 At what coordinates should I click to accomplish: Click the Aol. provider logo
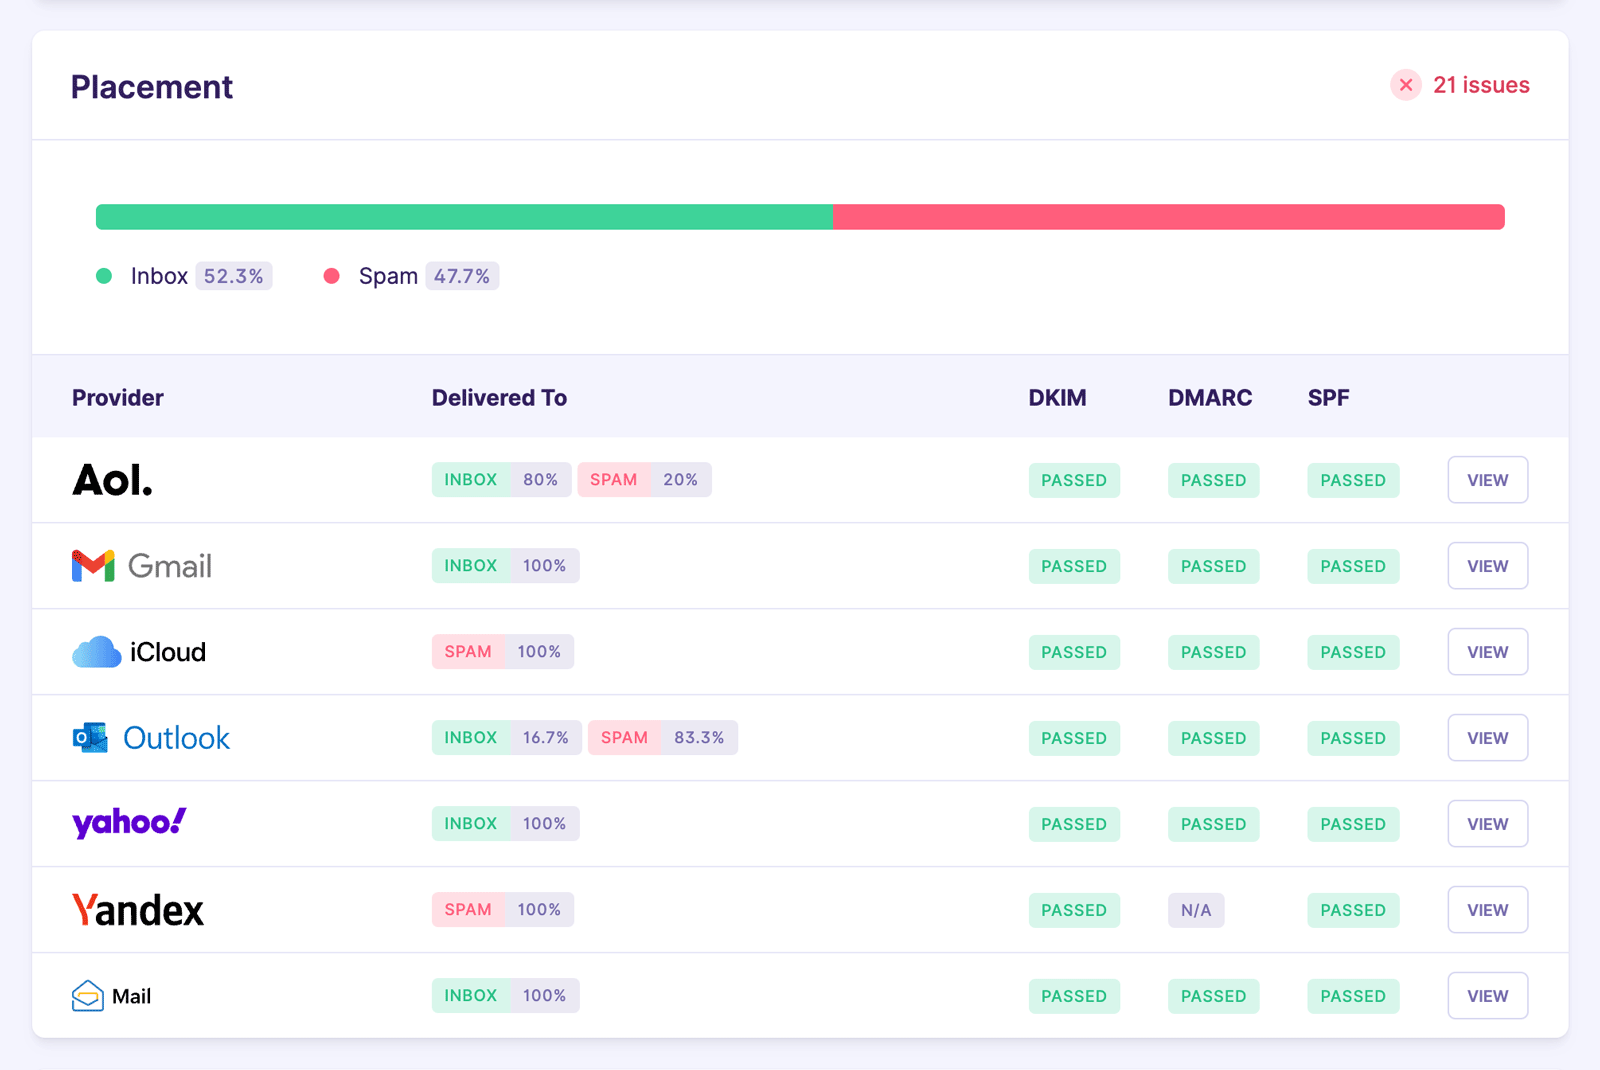pos(112,480)
